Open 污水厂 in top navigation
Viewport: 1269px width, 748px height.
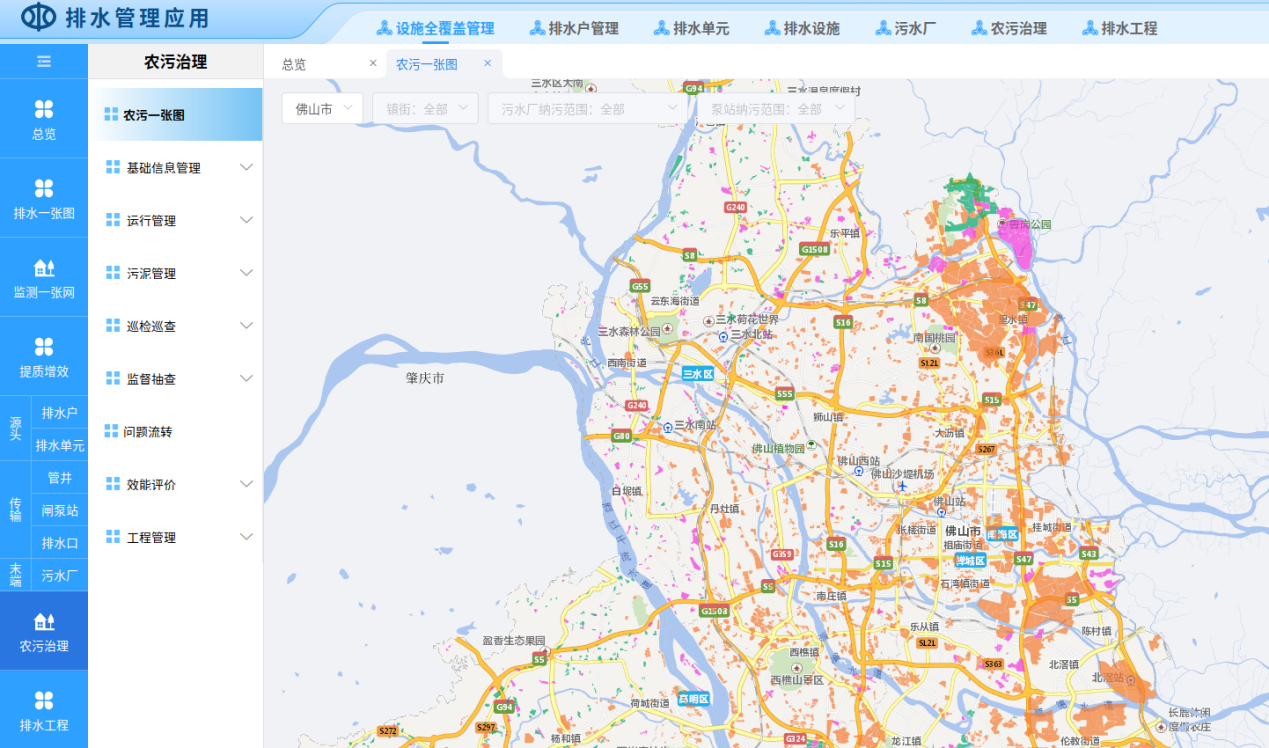point(906,29)
